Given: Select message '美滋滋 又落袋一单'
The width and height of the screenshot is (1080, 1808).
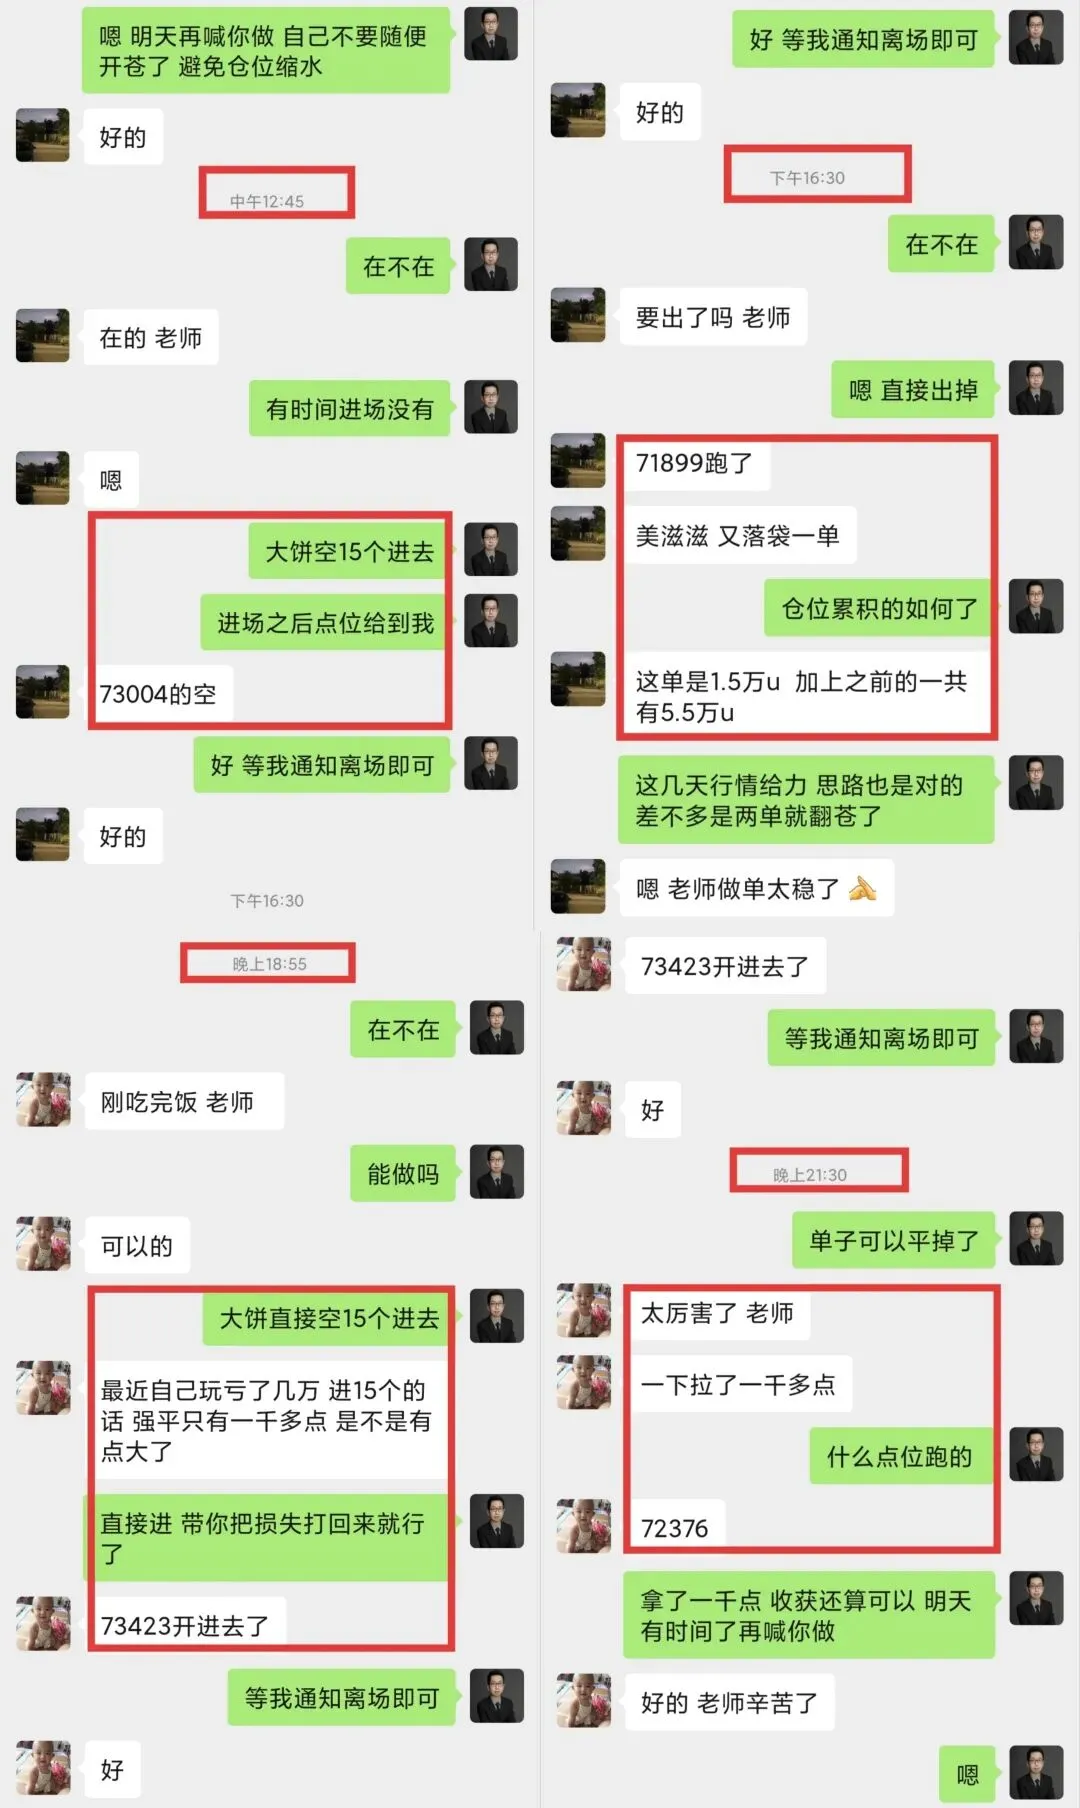Looking at the screenshot, I should pos(737,536).
